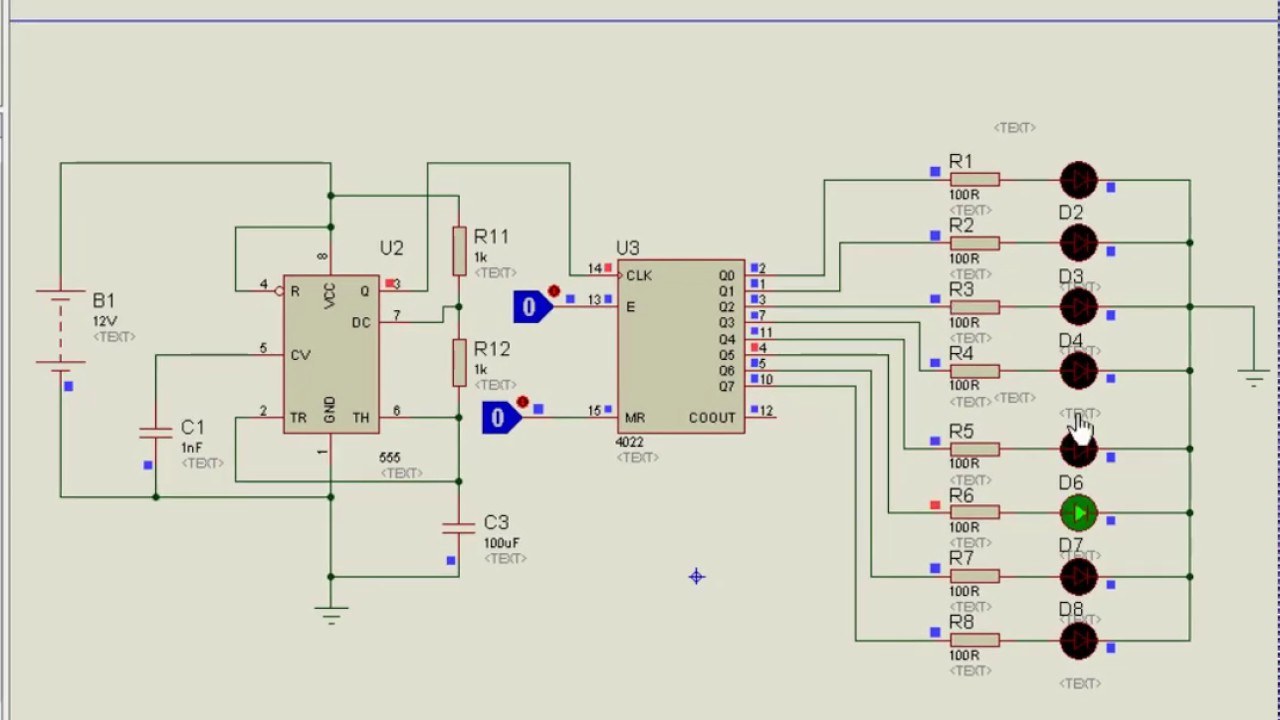Select capacitor C1 symbol
The width and height of the screenshot is (1280, 720).
155,432
